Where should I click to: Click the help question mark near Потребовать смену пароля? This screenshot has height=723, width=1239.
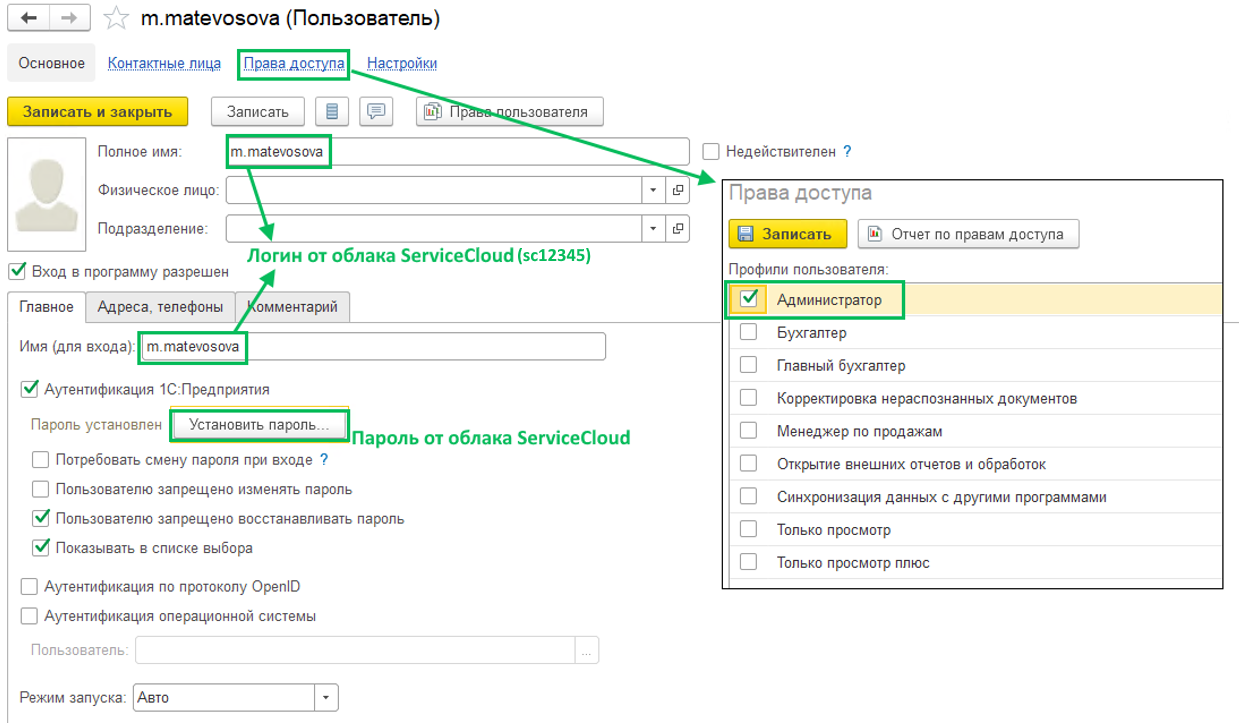click(324, 460)
